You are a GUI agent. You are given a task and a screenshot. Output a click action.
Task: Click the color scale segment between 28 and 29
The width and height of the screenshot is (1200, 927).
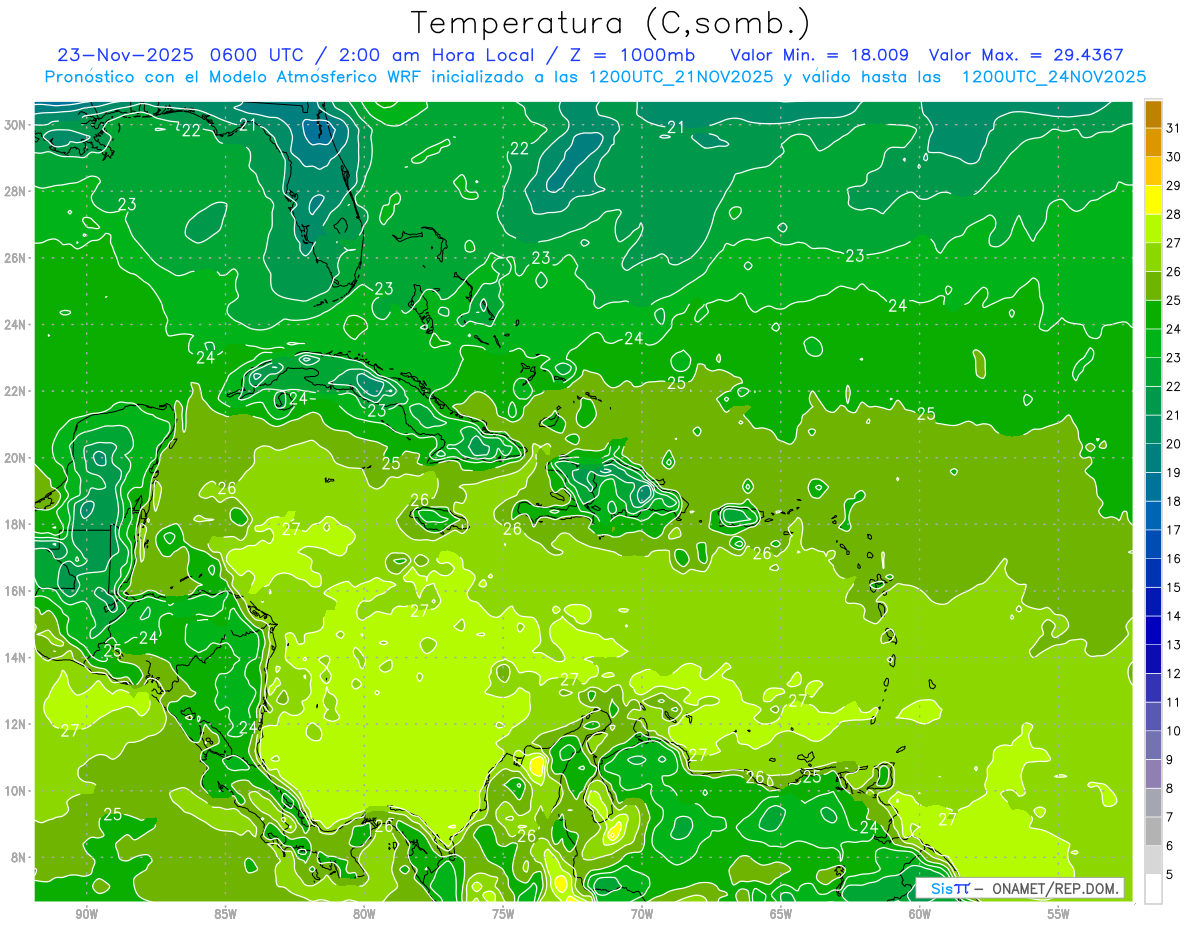[x=1153, y=199]
